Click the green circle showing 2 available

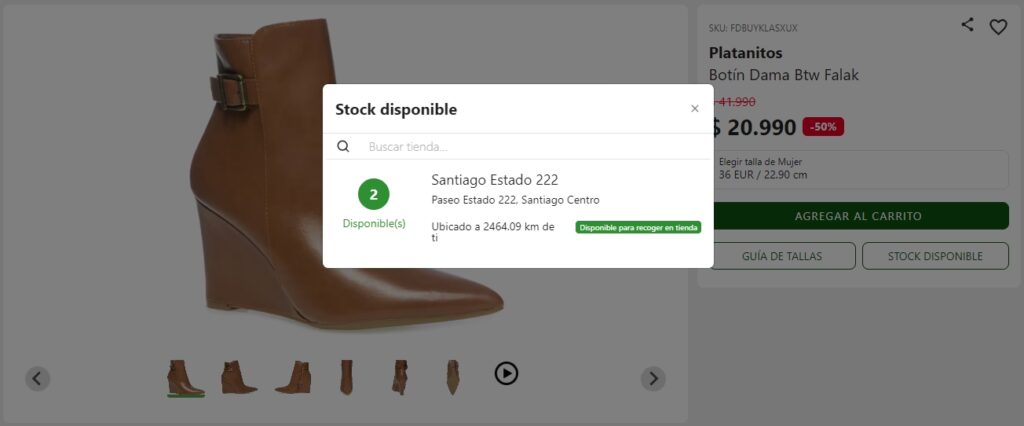click(x=373, y=194)
